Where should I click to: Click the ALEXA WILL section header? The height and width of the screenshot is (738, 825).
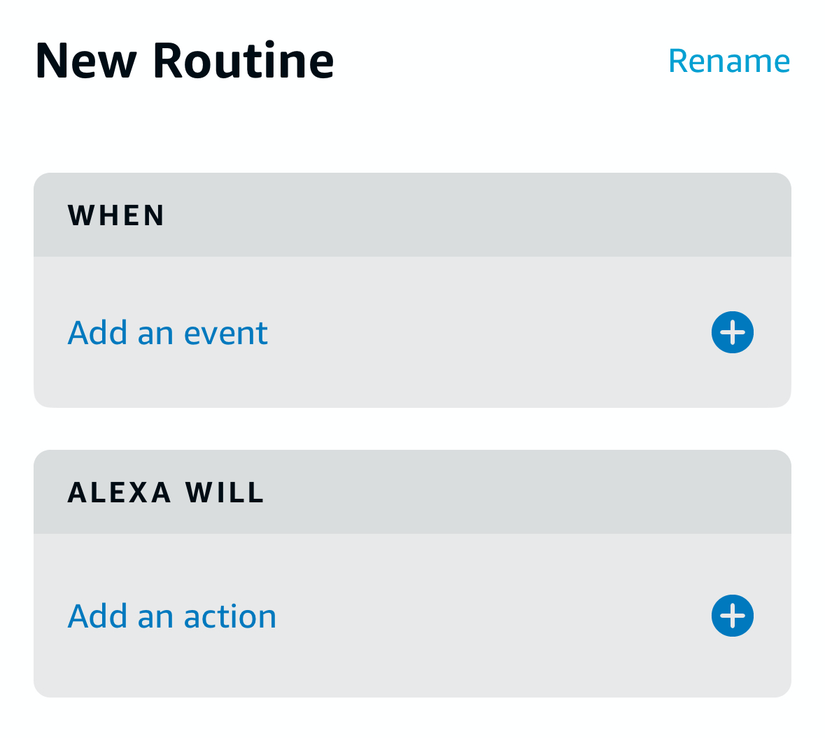click(412, 492)
